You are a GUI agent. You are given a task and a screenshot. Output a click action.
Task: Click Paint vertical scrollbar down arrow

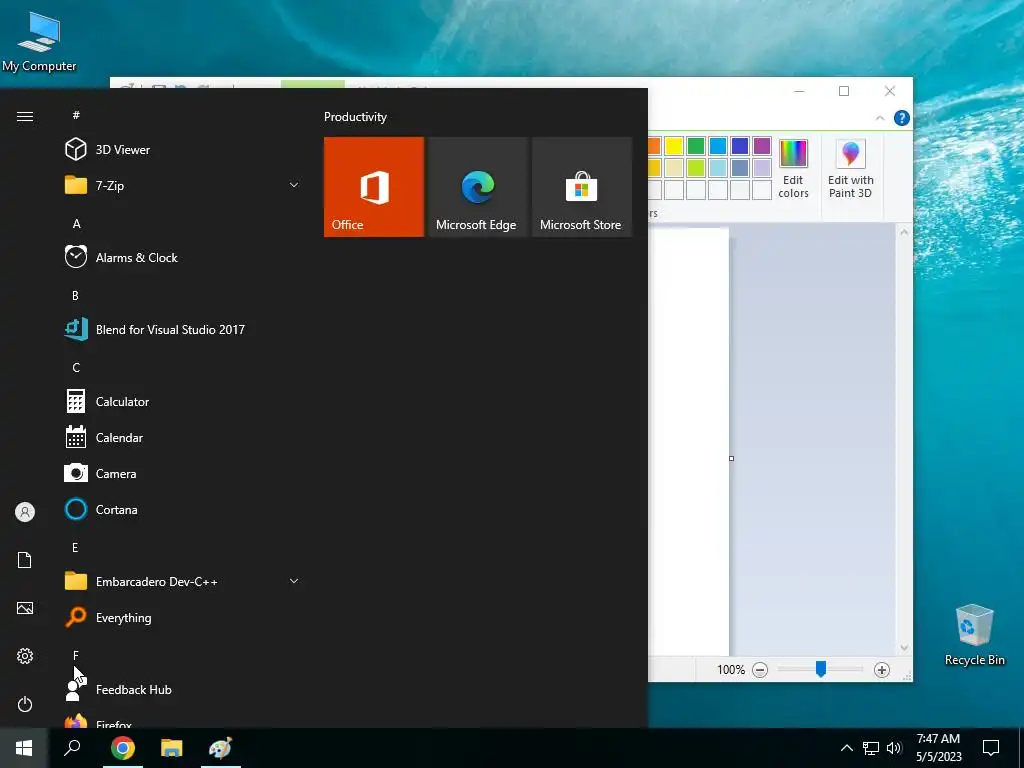(x=904, y=648)
